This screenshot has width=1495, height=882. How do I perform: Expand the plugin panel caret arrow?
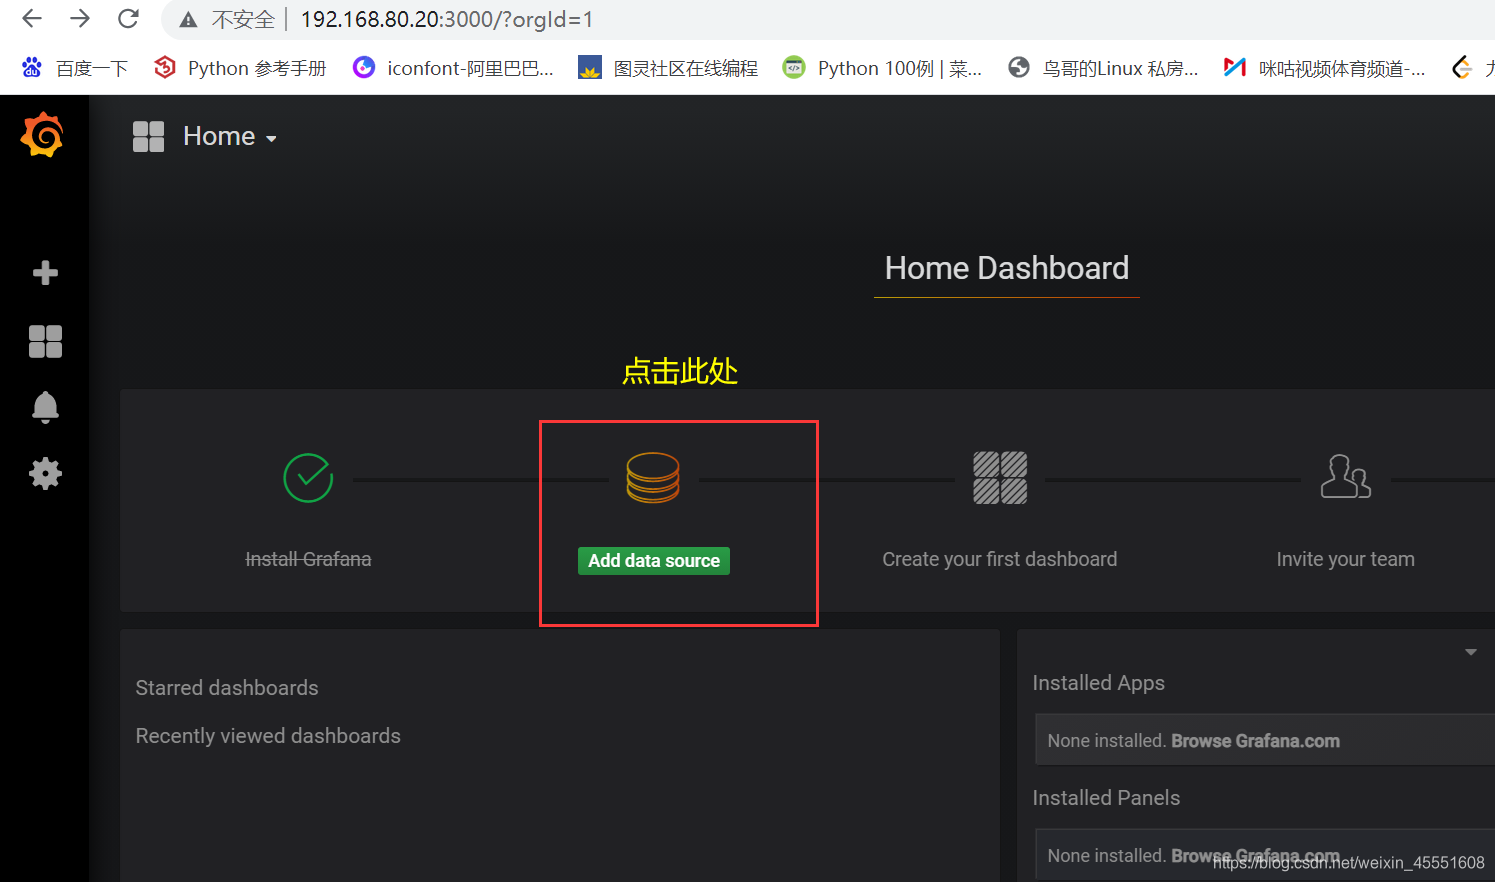(1471, 652)
